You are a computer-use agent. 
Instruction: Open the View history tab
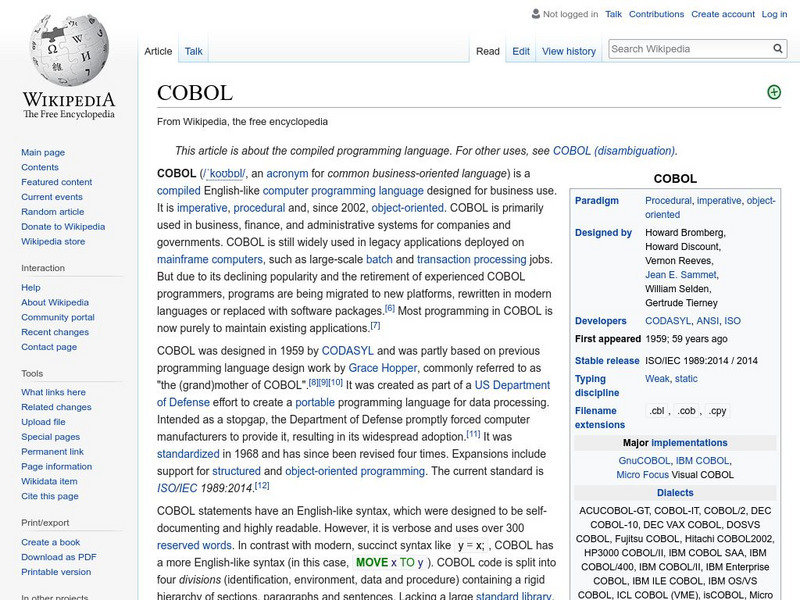568,50
